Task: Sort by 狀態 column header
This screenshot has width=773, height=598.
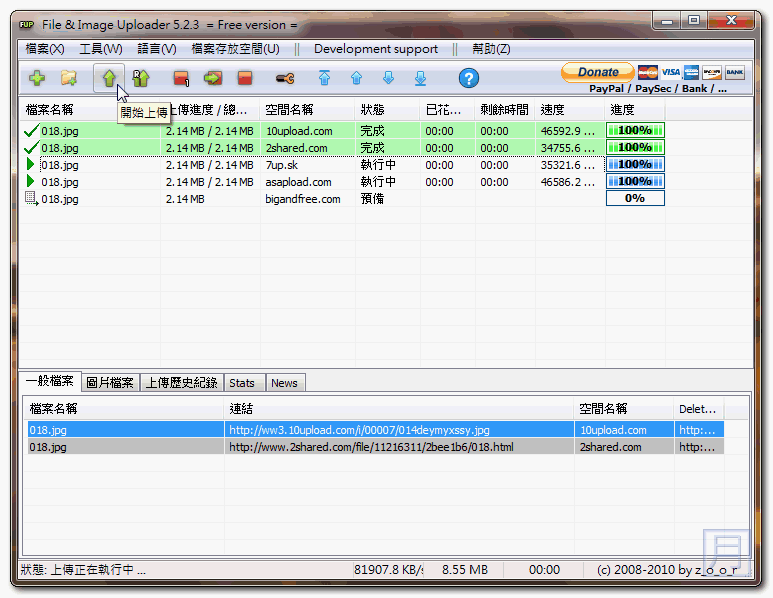Action: (387, 110)
